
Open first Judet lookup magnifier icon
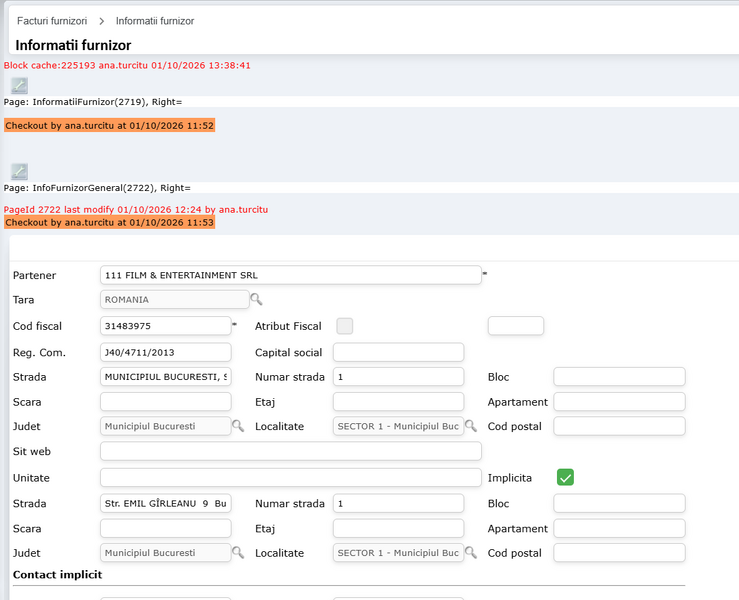238,426
